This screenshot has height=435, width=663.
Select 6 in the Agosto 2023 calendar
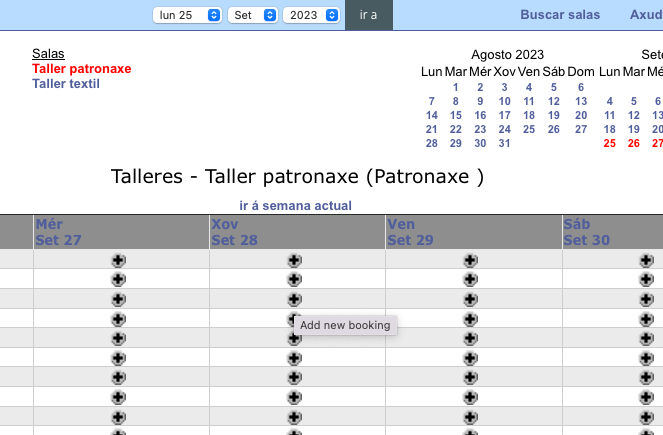(581, 87)
